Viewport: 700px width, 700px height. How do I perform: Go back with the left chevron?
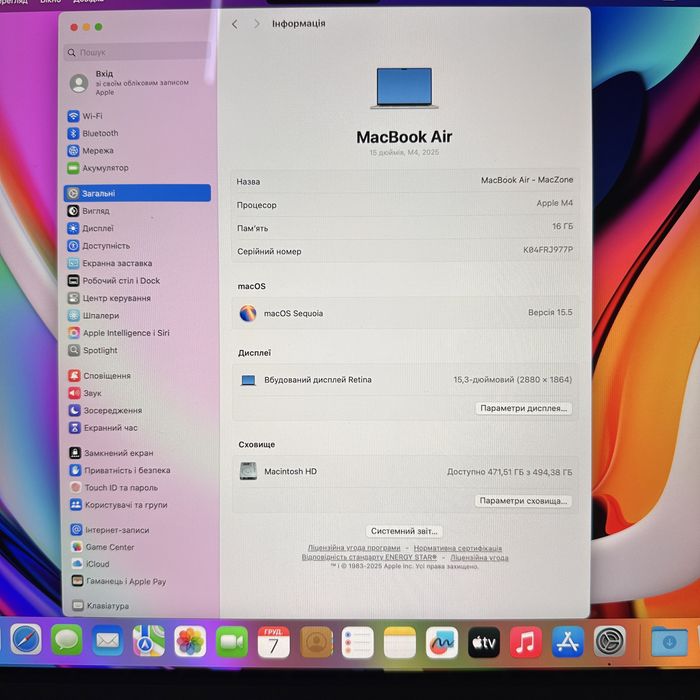(235, 24)
